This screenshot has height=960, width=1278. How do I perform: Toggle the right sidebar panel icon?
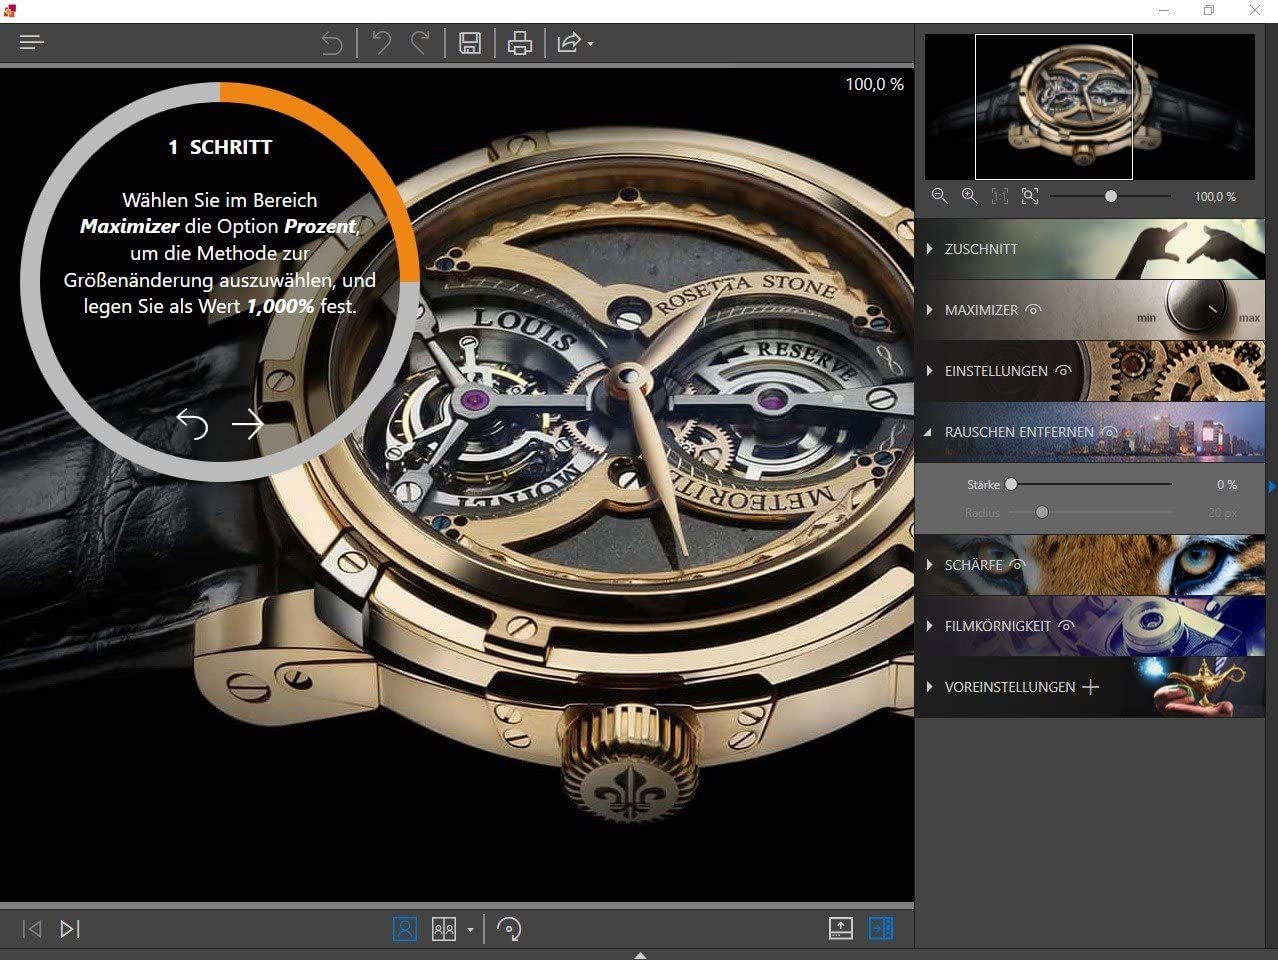[881, 928]
